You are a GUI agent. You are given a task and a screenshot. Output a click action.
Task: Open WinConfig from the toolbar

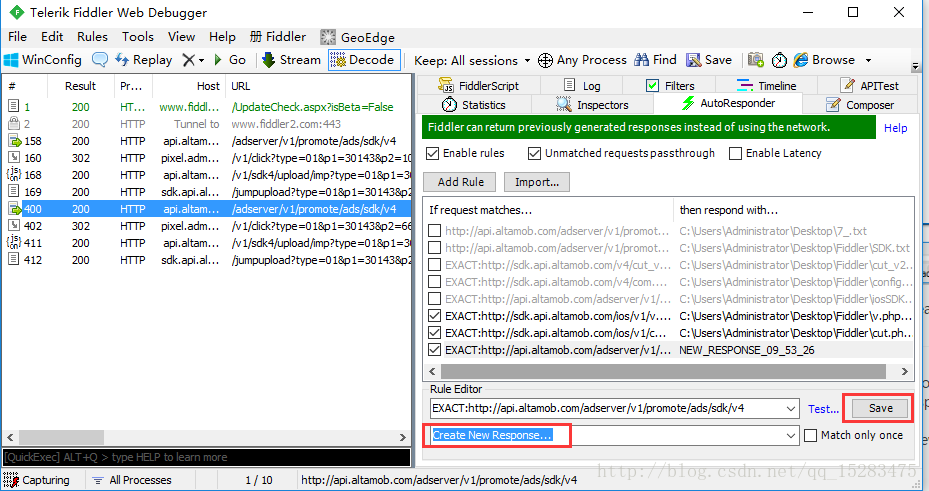(x=43, y=60)
